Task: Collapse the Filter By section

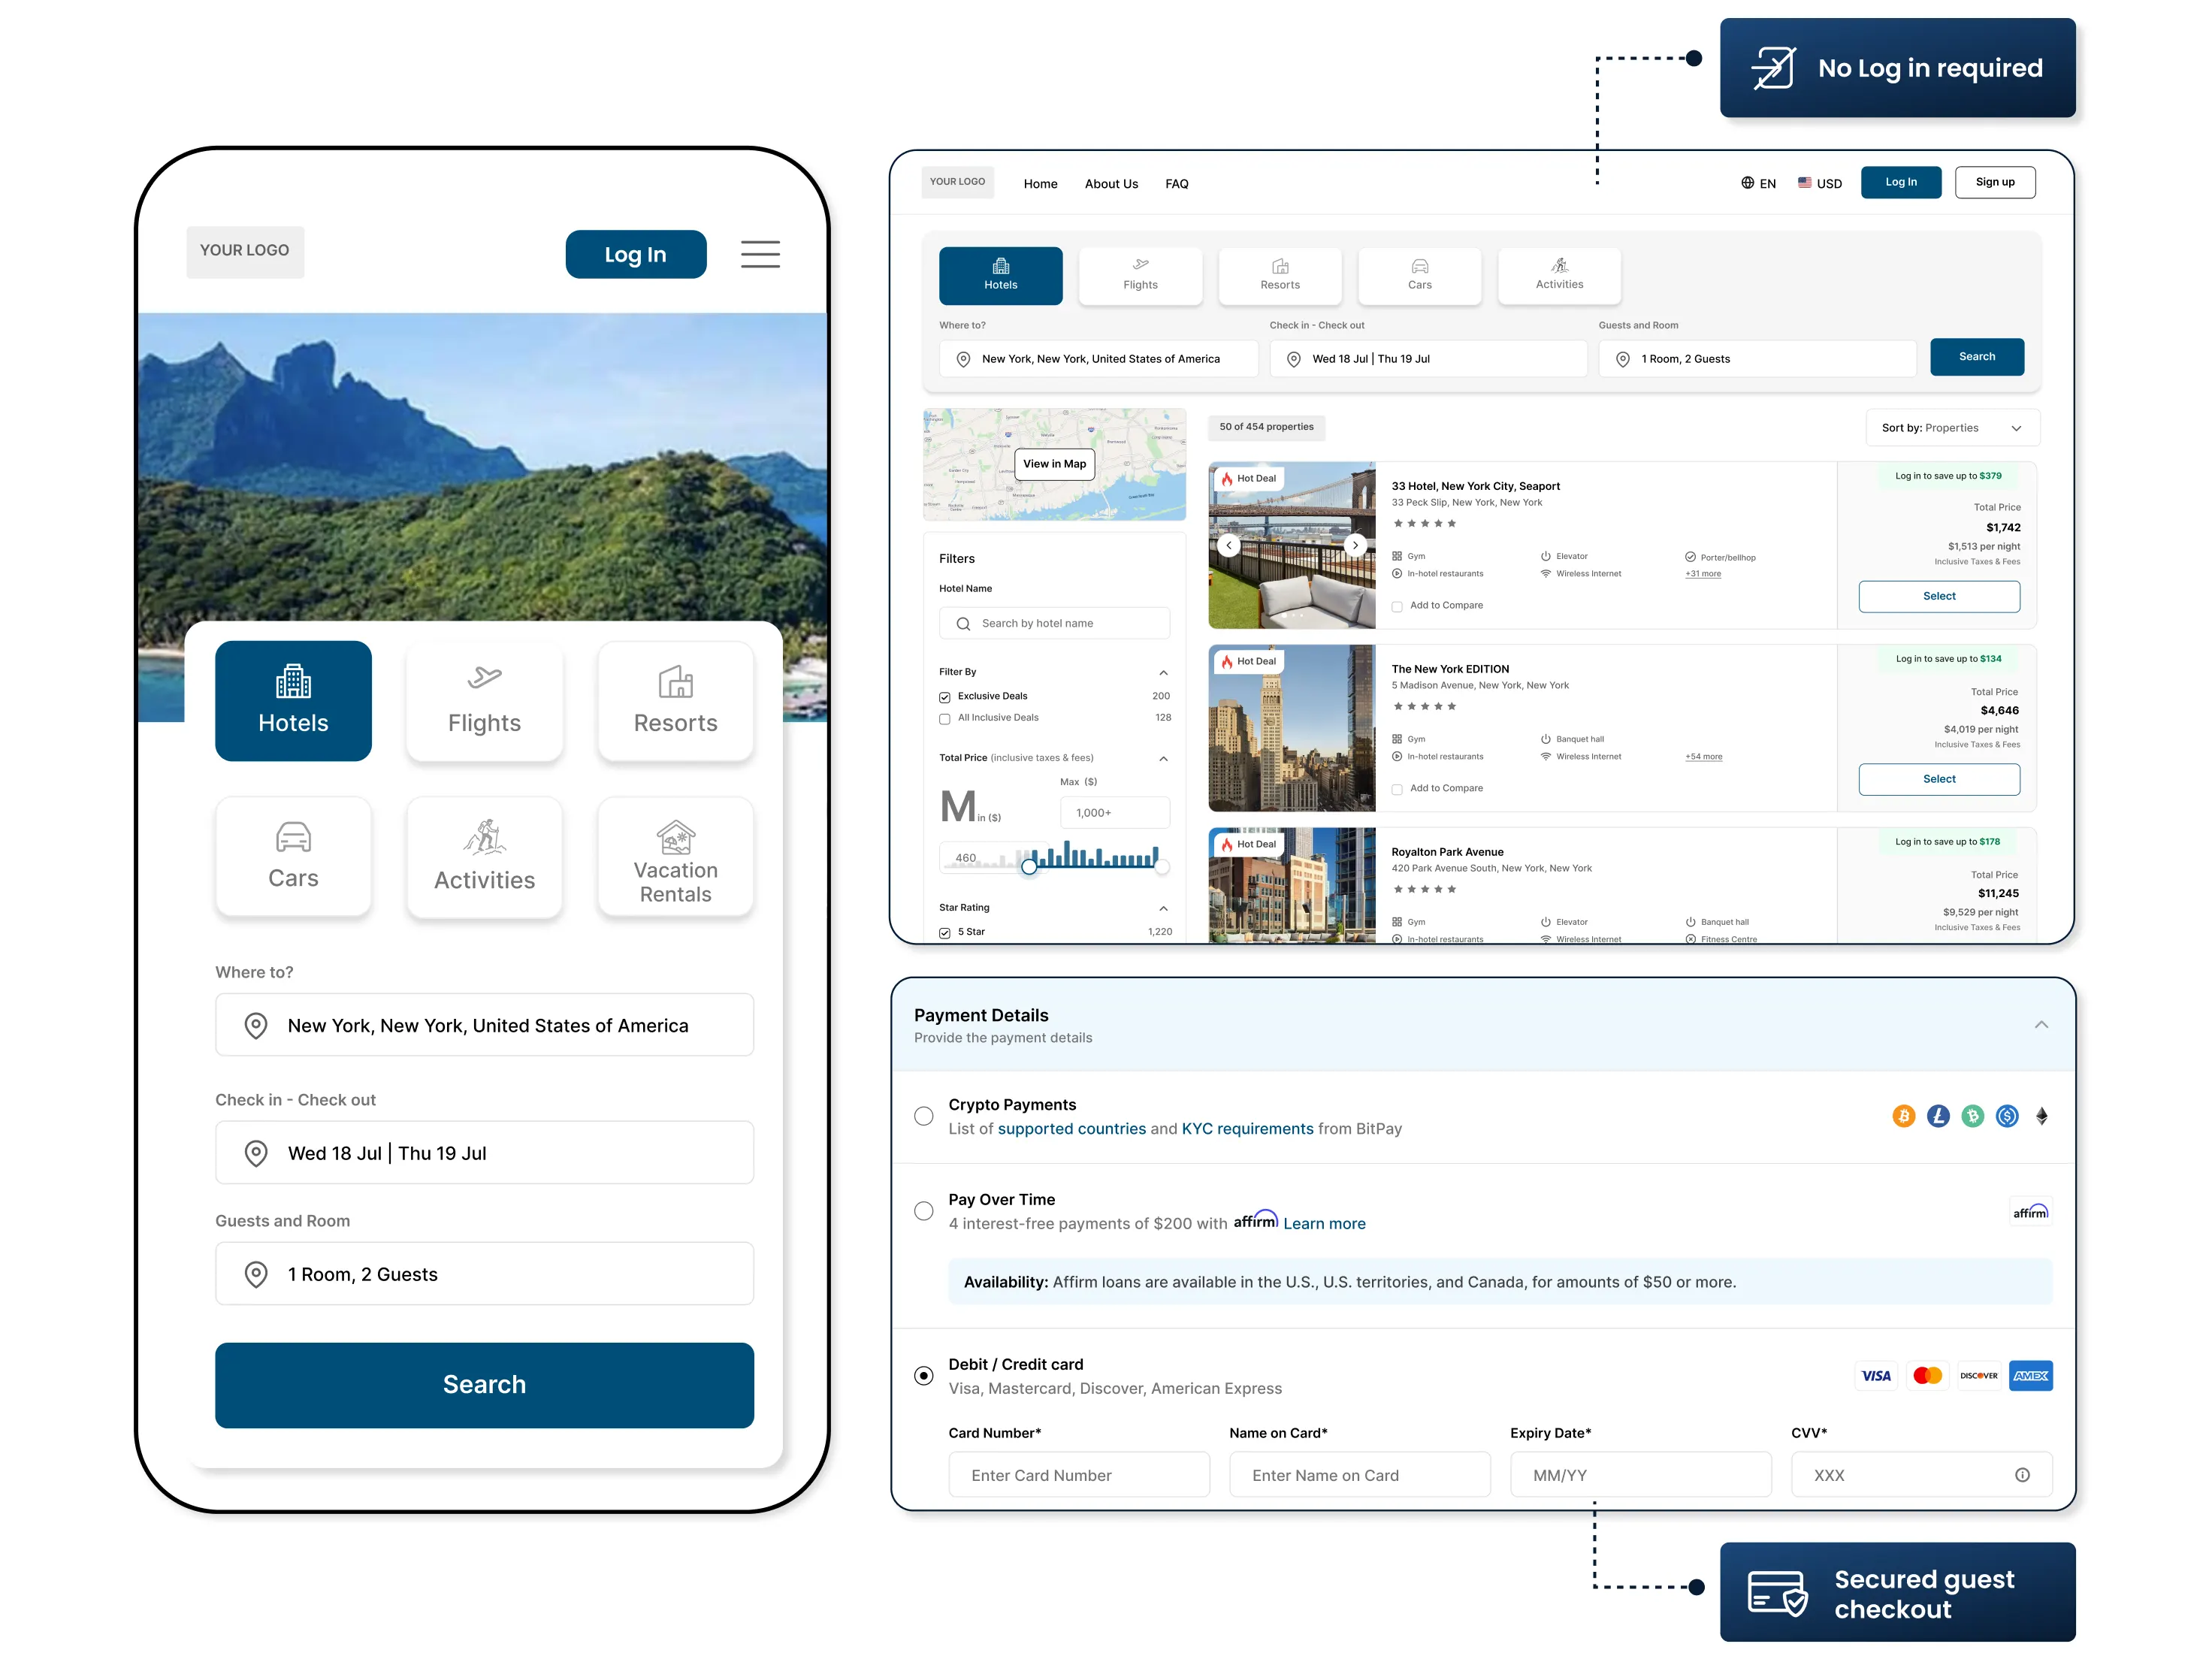Action: [1163, 673]
